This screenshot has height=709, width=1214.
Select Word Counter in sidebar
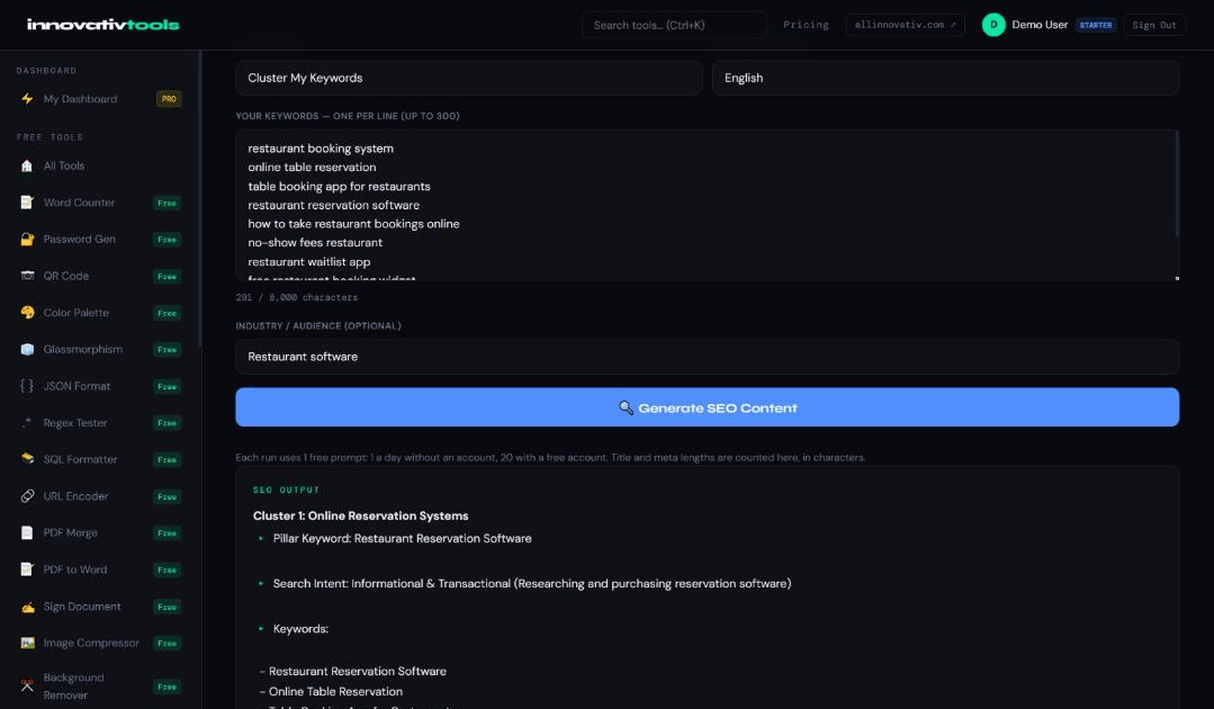click(x=79, y=203)
